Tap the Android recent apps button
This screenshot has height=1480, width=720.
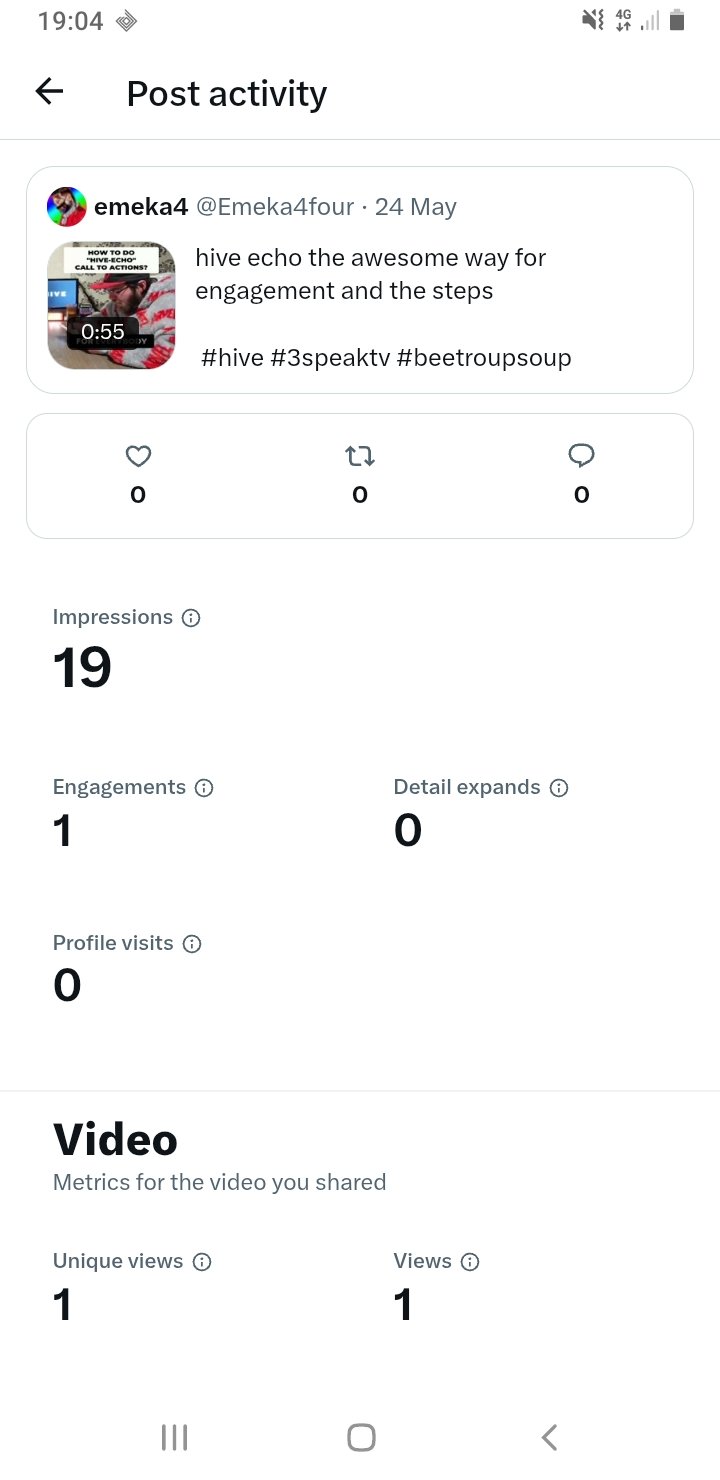coord(175,1437)
